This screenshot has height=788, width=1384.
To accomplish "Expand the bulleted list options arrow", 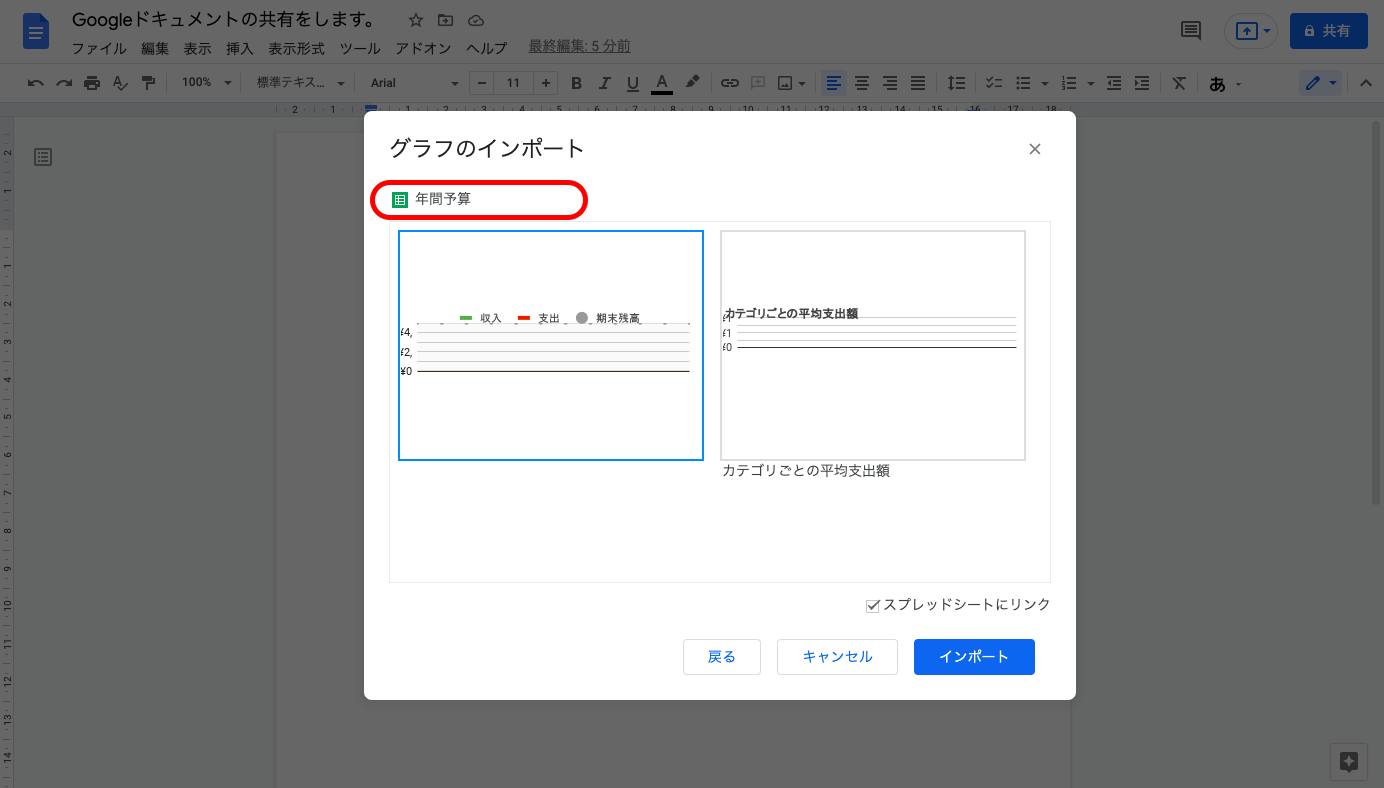I will [1044, 83].
